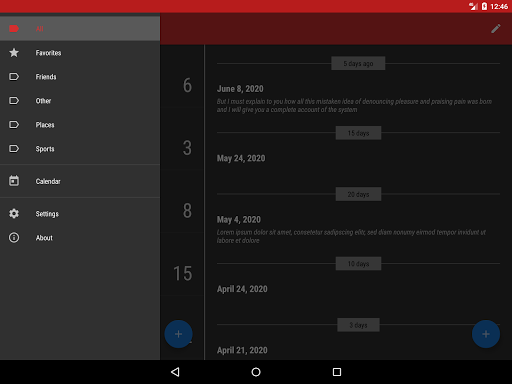Open Favorites via the star icon
The height and width of the screenshot is (384, 512).
tap(14, 53)
